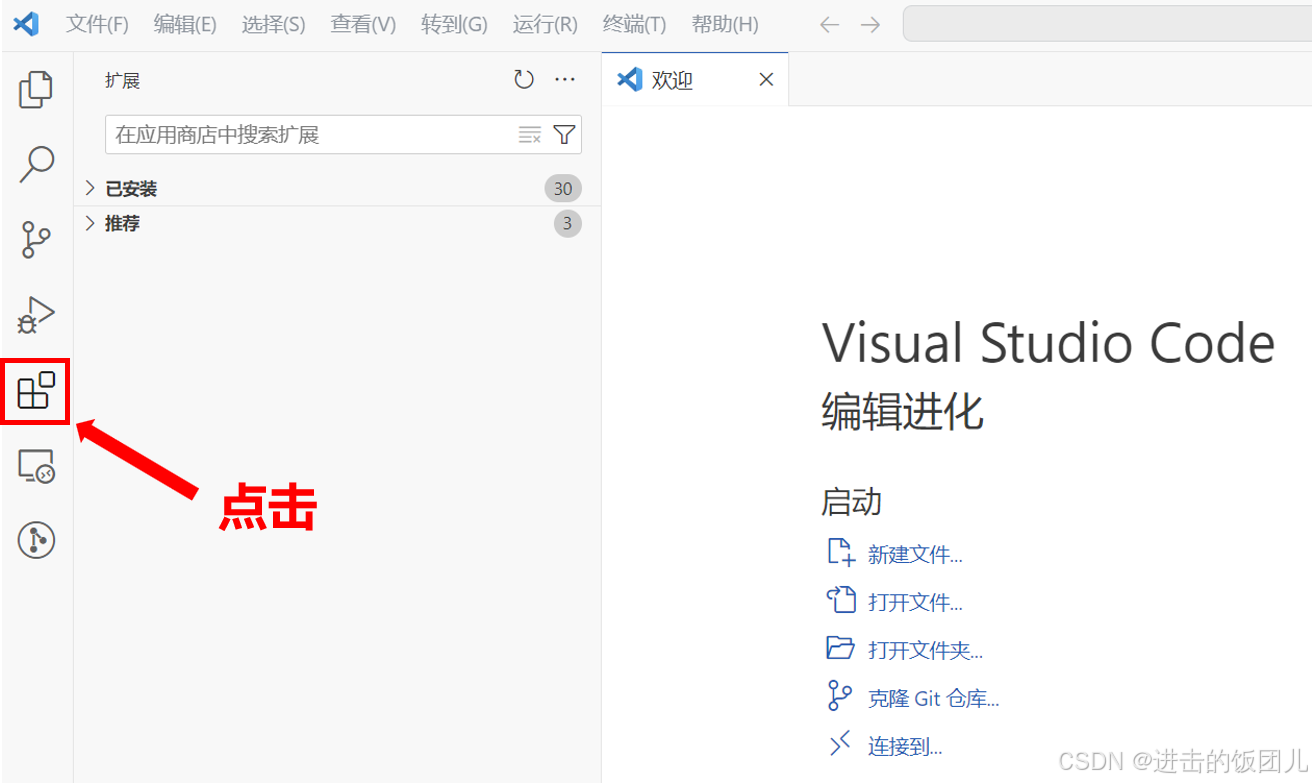
Task: Open the Run and Debug view
Action: 36,315
